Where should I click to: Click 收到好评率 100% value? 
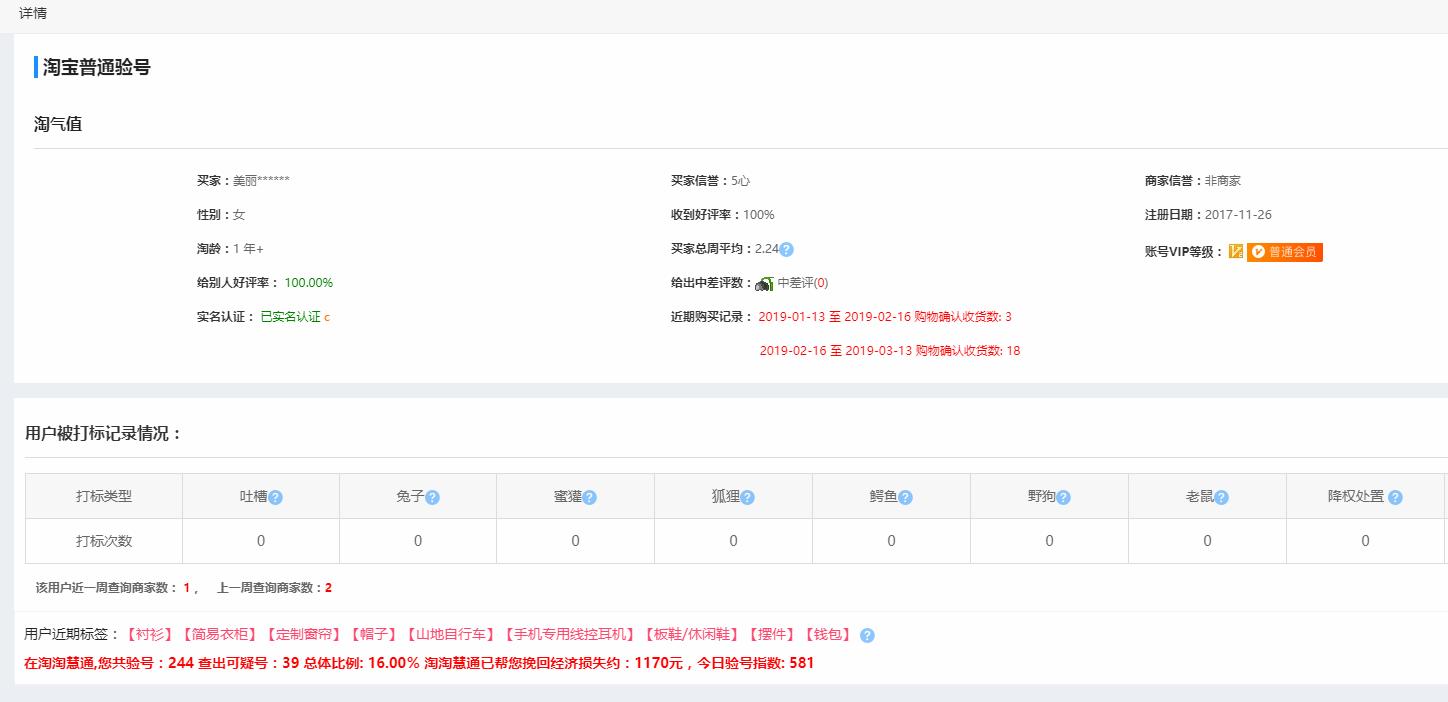point(758,215)
